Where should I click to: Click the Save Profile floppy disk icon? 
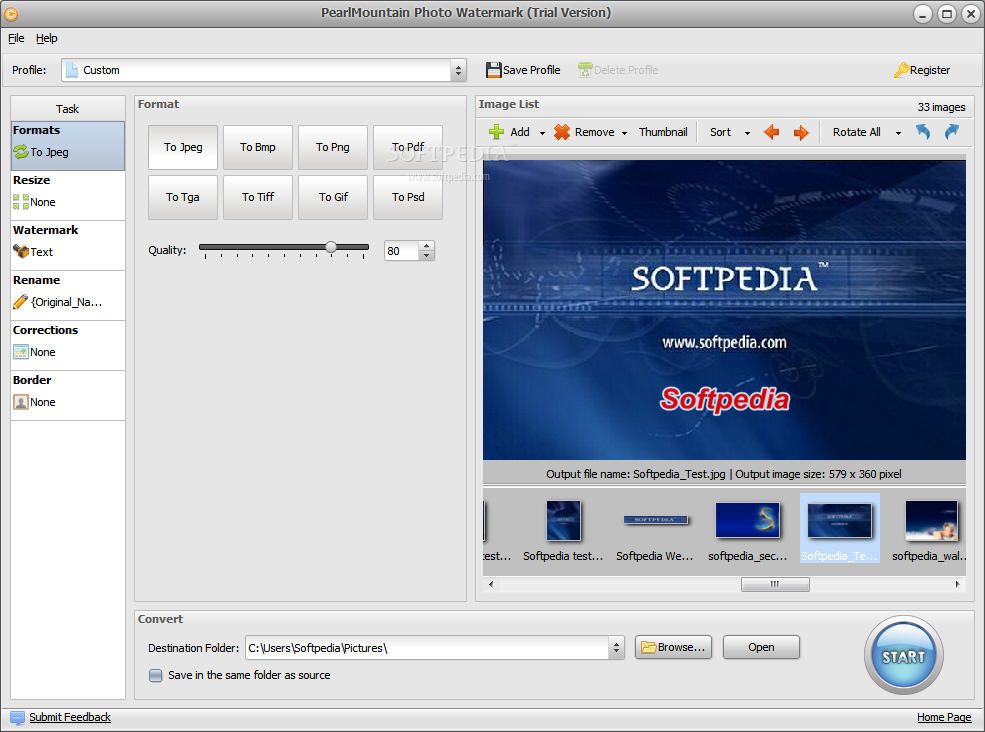[494, 70]
